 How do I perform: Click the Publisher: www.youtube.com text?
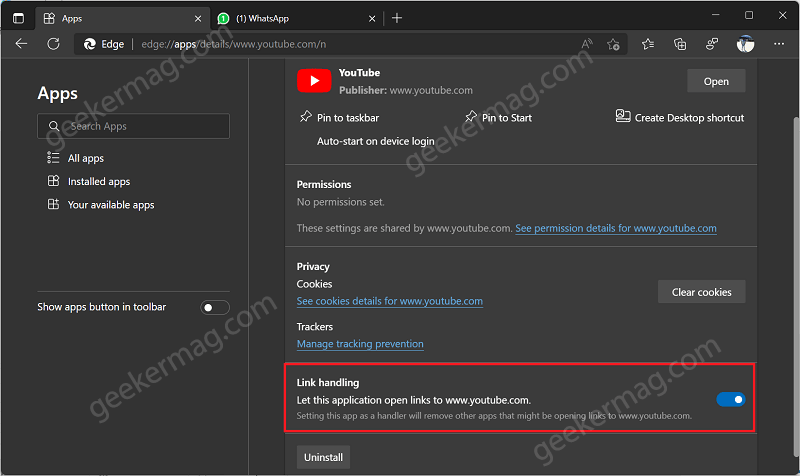point(406,90)
